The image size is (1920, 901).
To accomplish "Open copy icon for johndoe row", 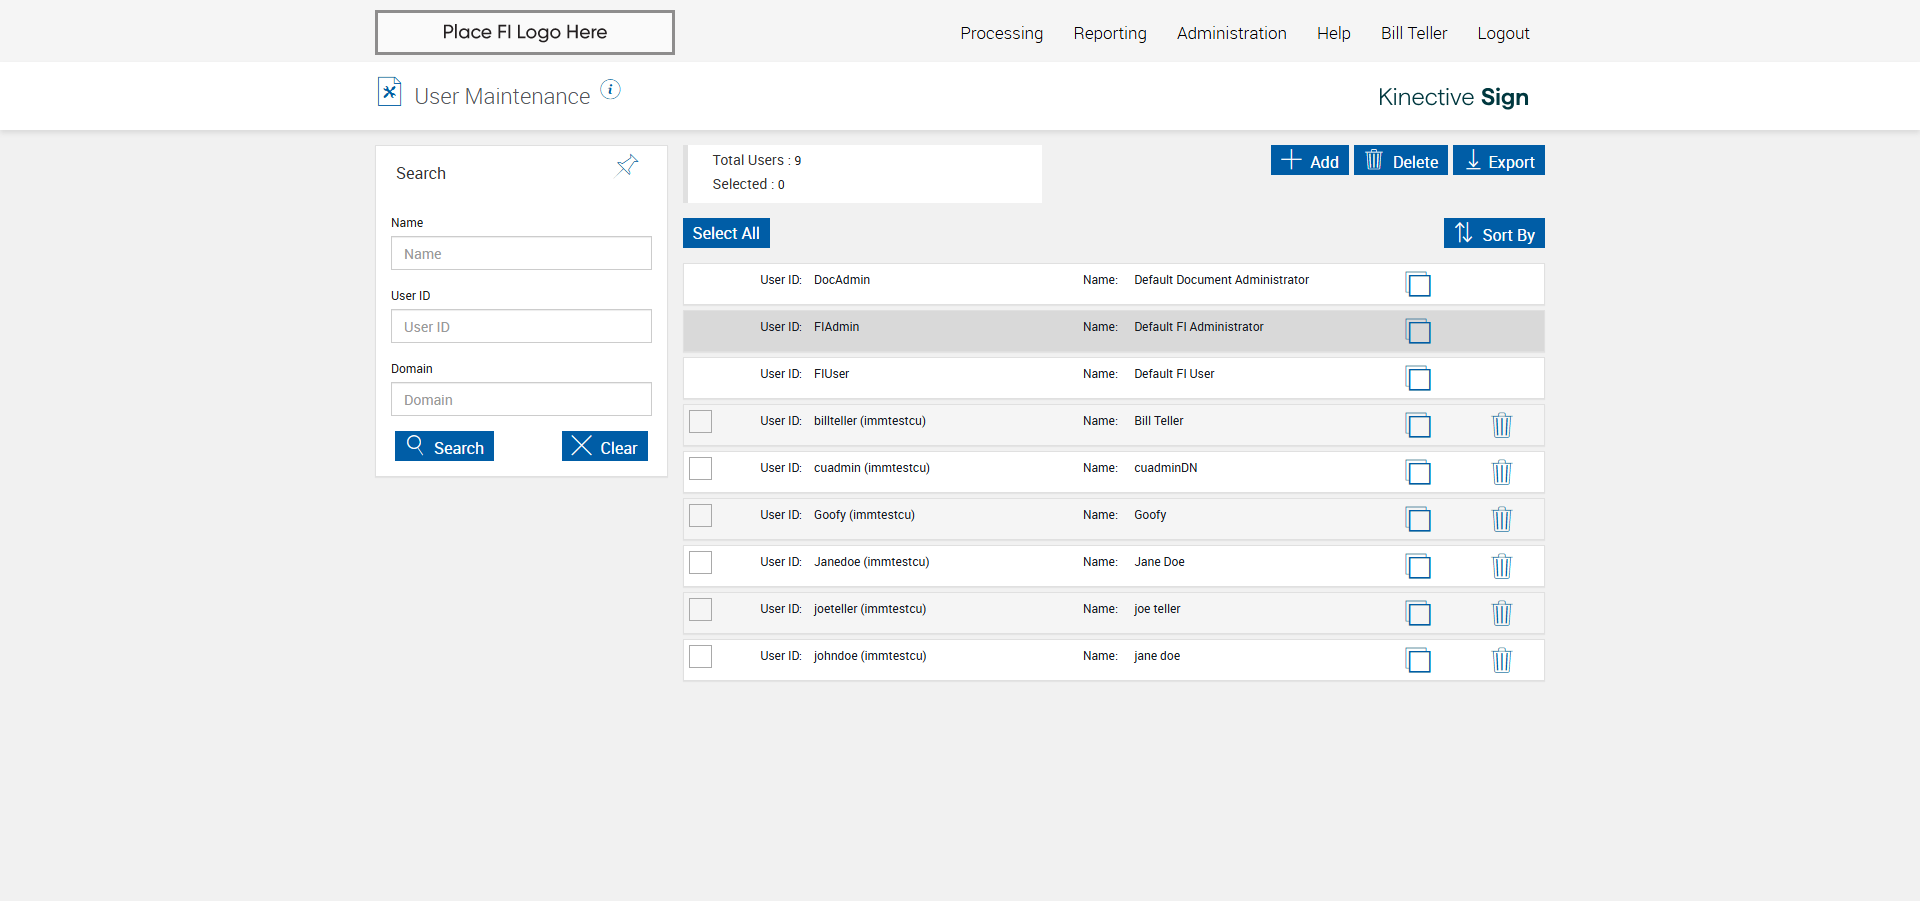I will click(1418, 660).
